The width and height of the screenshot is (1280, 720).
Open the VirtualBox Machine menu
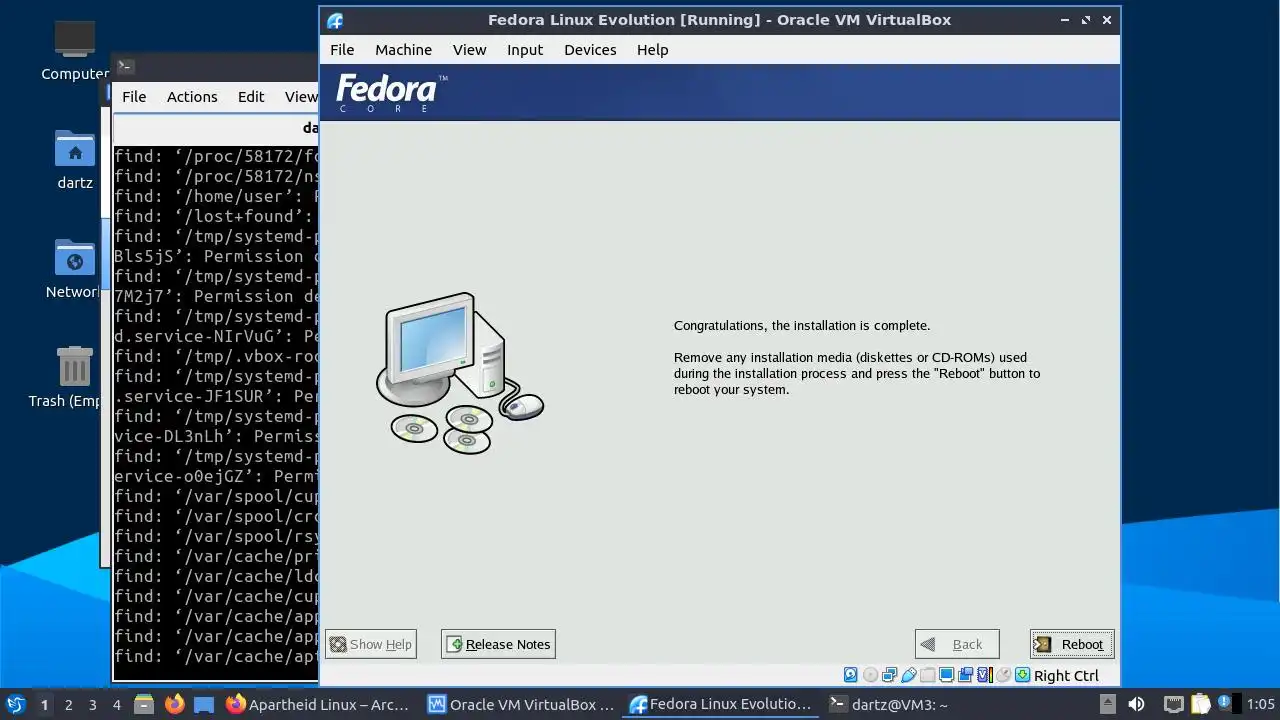click(x=403, y=49)
